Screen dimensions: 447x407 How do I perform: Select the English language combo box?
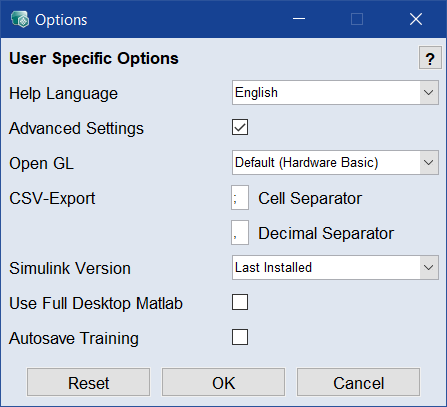coord(335,92)
